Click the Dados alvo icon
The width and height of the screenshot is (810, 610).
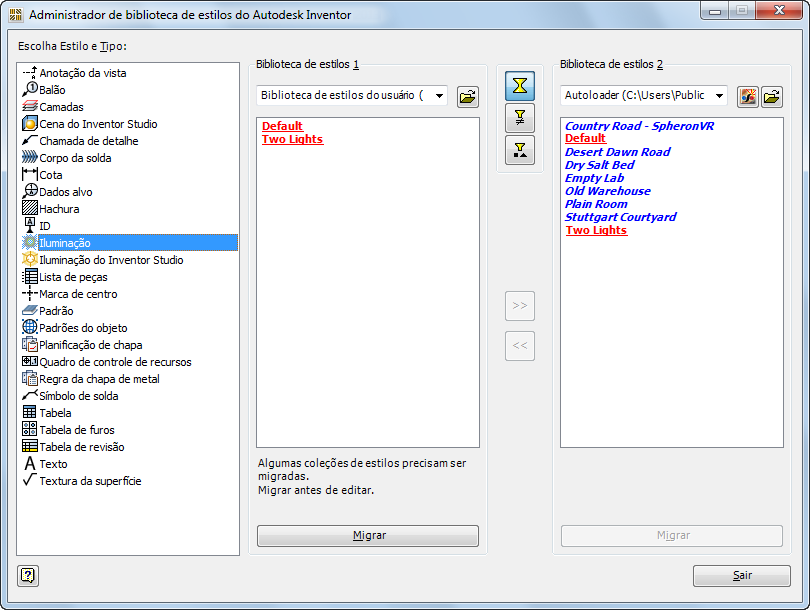30,192
